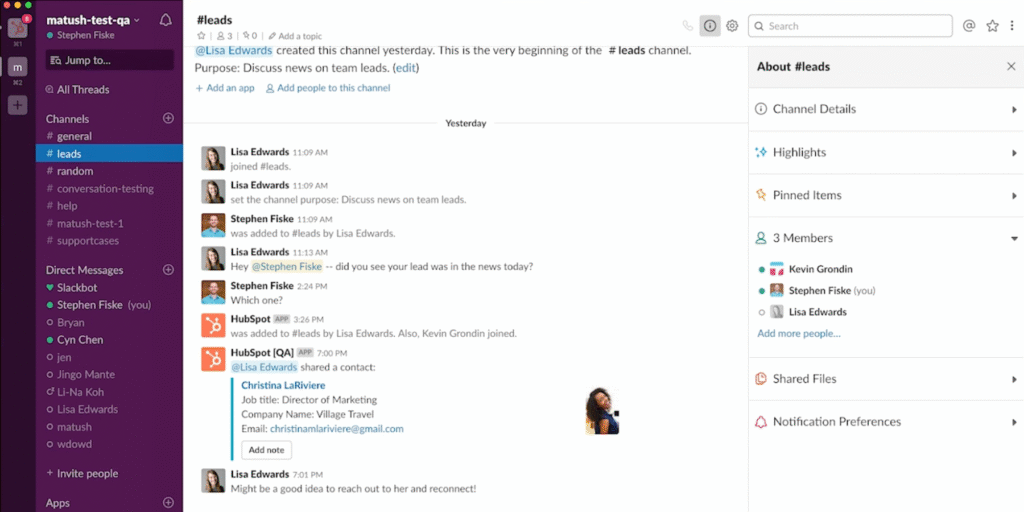Viewport: 1024px width, 512px height.
Task: Add a new workspace with plus button
Action: pyautogui.click(x=18, y=104)
